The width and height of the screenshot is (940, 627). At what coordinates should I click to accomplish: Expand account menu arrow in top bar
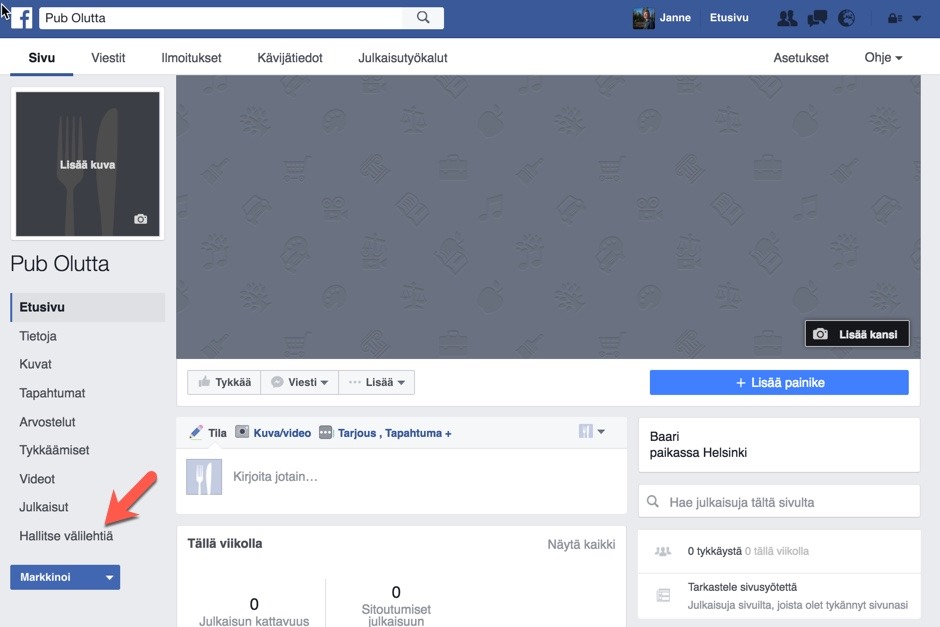[x=917, y=19]
